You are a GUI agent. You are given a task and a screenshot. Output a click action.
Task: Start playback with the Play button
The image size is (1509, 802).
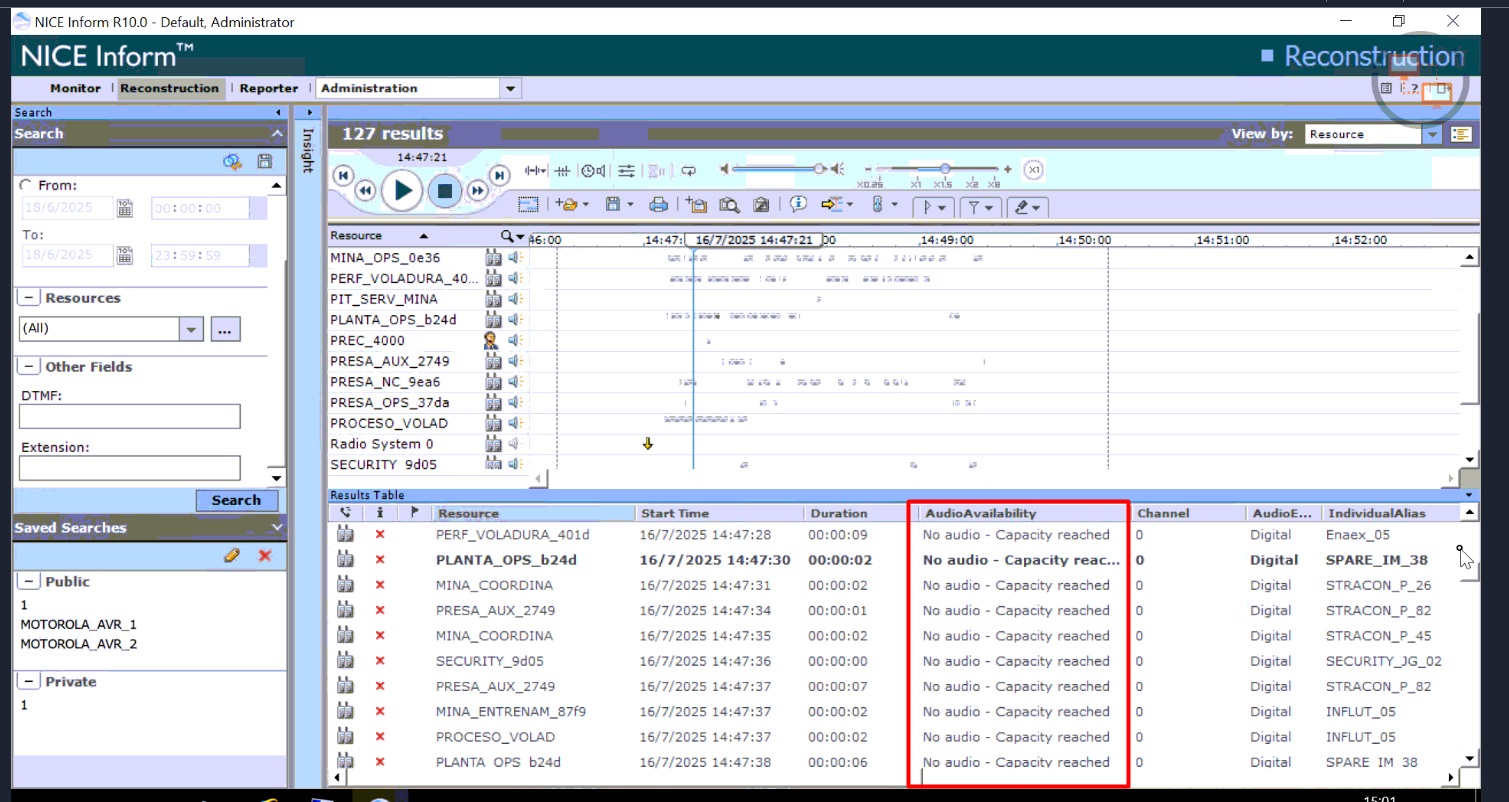403,189
